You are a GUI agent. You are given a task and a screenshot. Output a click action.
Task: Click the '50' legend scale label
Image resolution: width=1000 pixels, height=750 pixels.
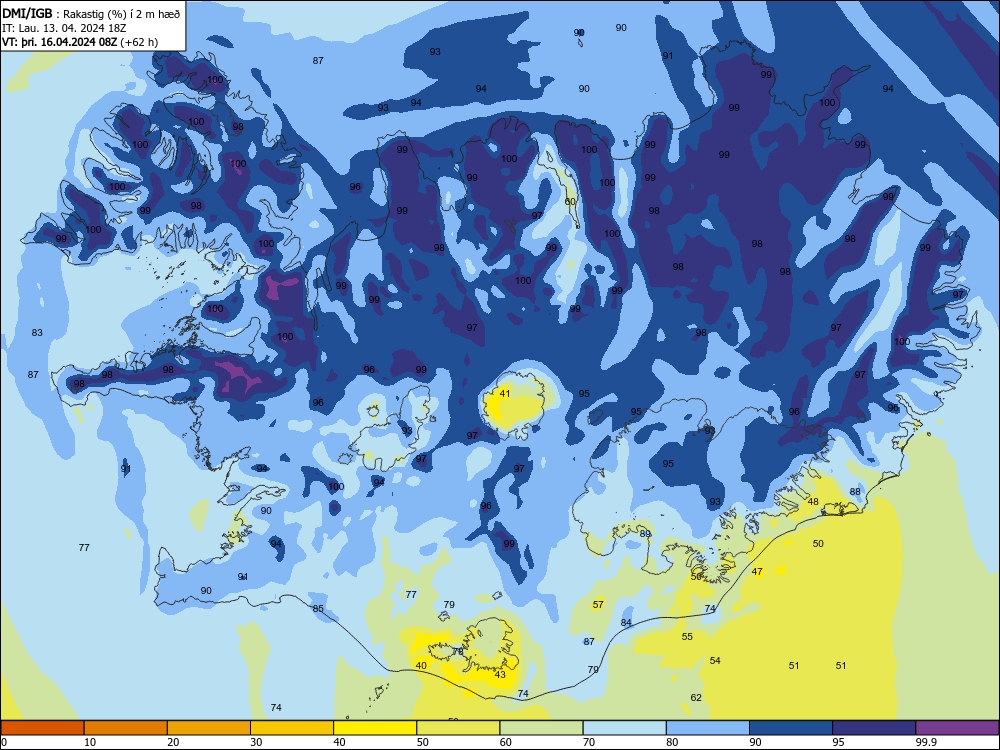pos(423,742)
